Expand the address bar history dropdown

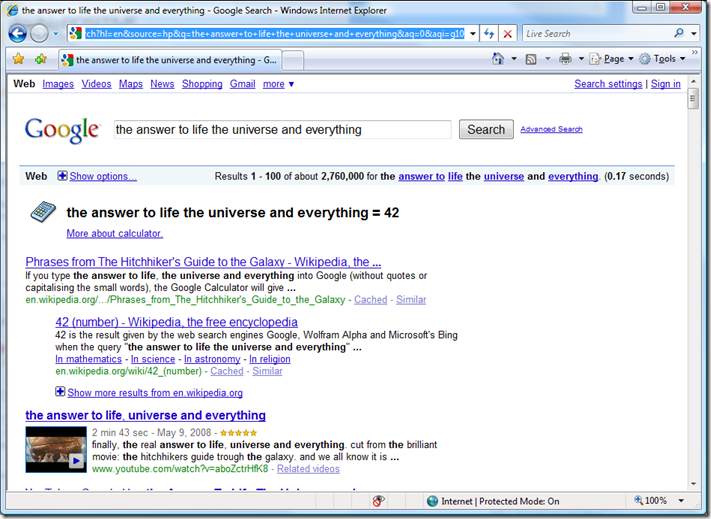pos(473,34)
